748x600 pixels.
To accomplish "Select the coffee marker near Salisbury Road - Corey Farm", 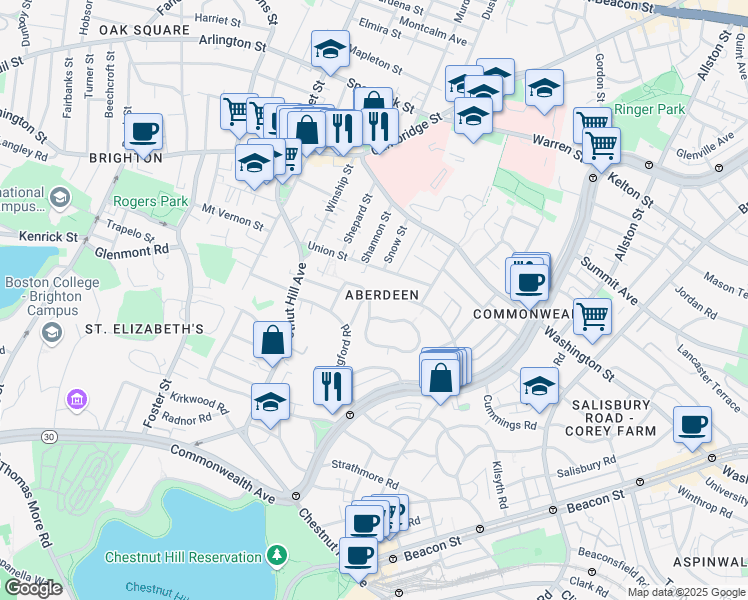I will click(693, 424).
